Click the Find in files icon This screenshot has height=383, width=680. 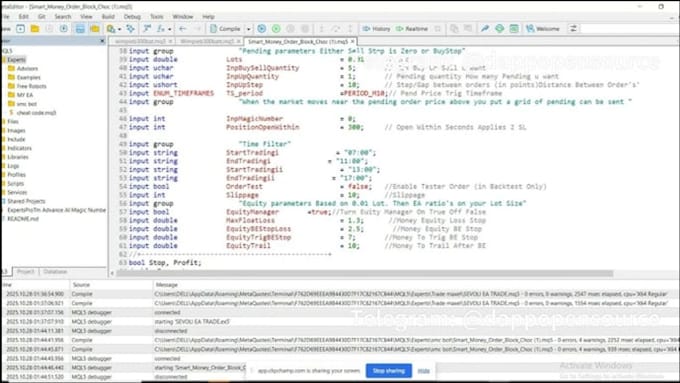pyautogui.click(x=111, y=29)
